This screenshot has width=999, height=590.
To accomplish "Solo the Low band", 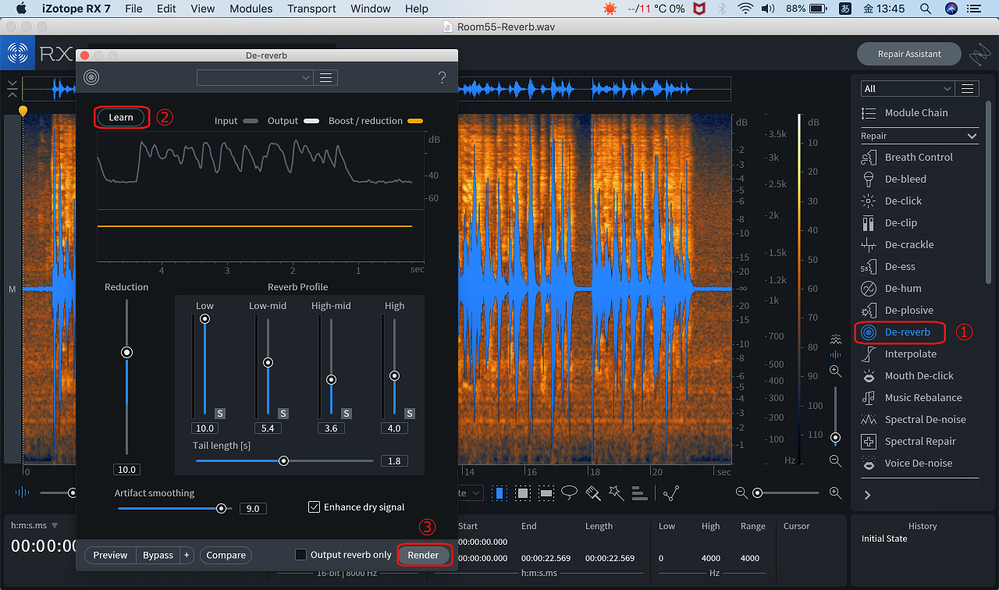I will tap(220, 414).
